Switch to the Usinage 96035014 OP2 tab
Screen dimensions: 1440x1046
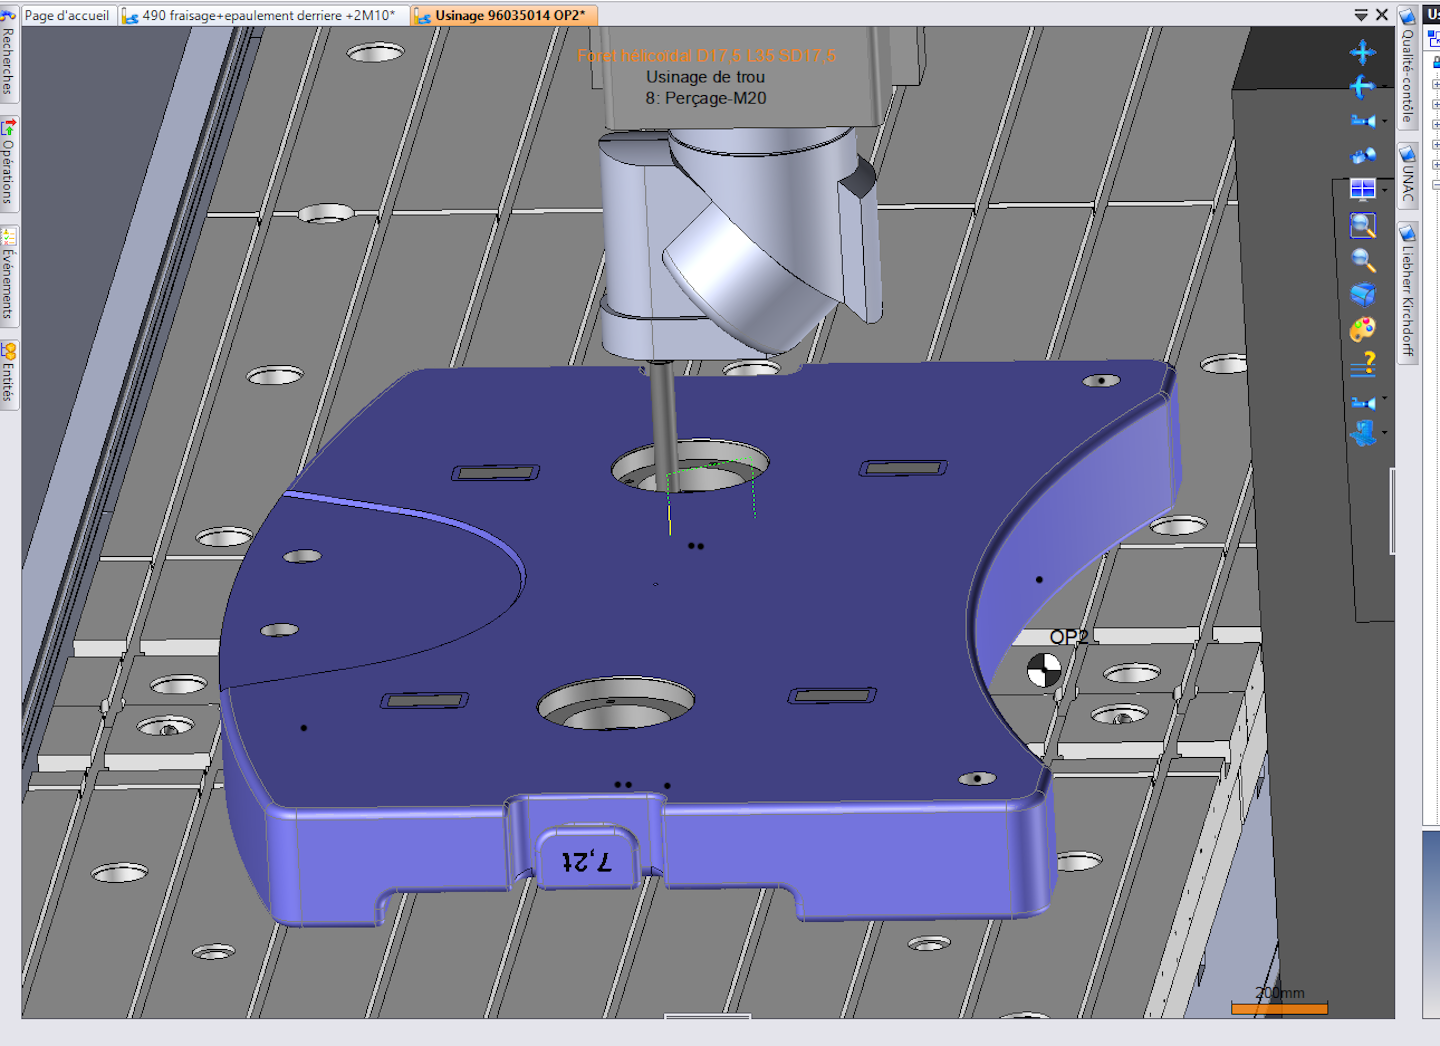(503, 15)
